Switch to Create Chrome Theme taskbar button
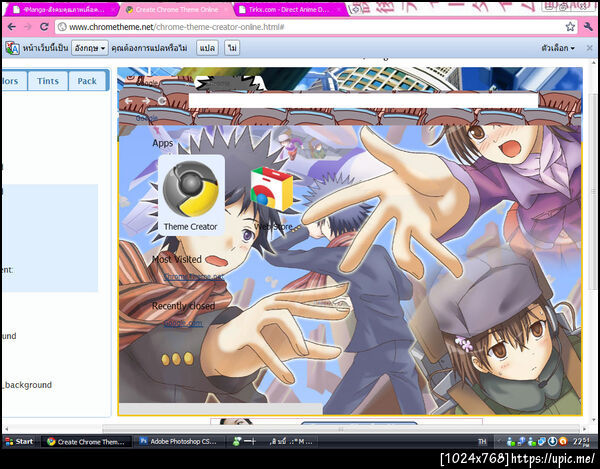This screenshot has width=600, height=469. pyautogui.click(x=86, y=441)
